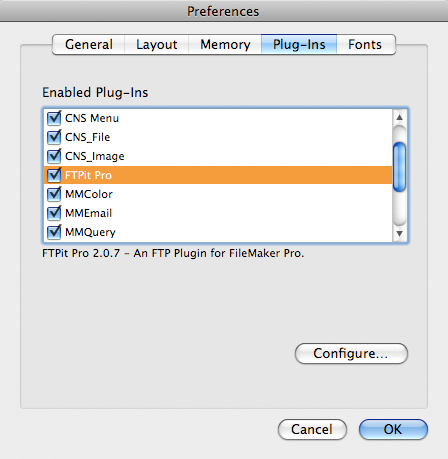Select the Plug-Ins tab
The width and height of the screenshot is (448, 459).
pos(299,45)
